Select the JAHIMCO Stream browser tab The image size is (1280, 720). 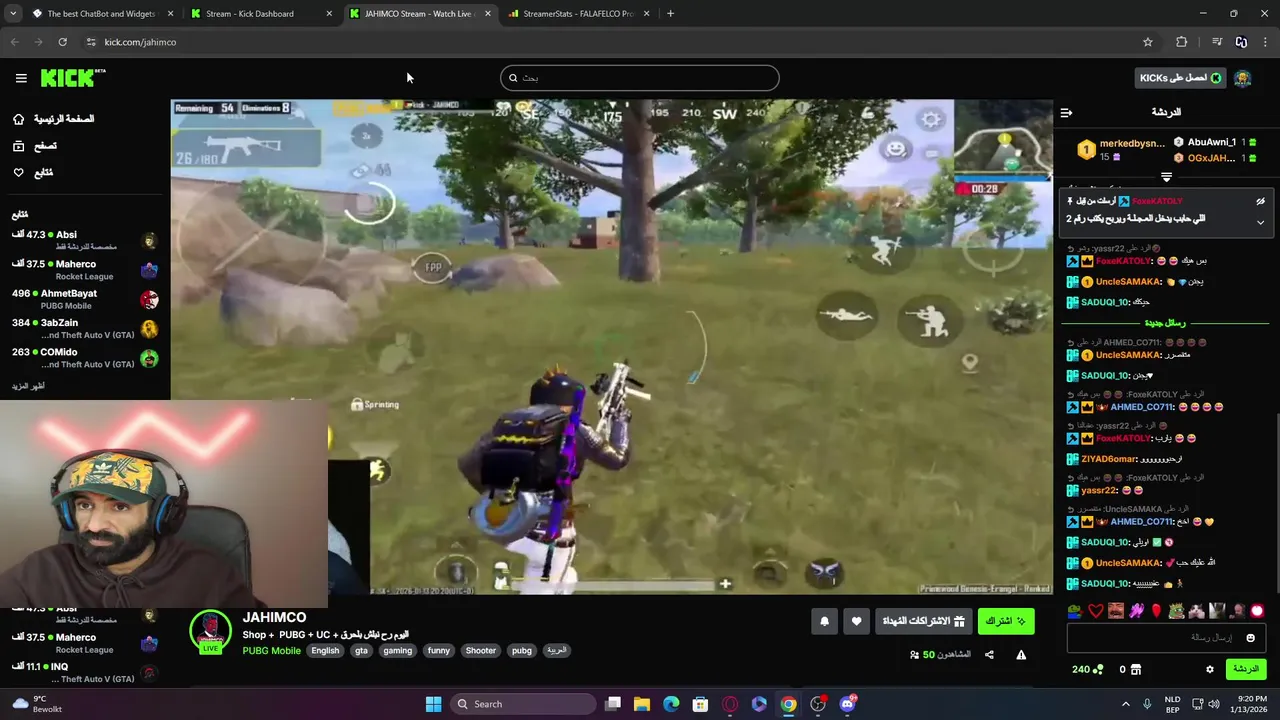pos(419,14)
